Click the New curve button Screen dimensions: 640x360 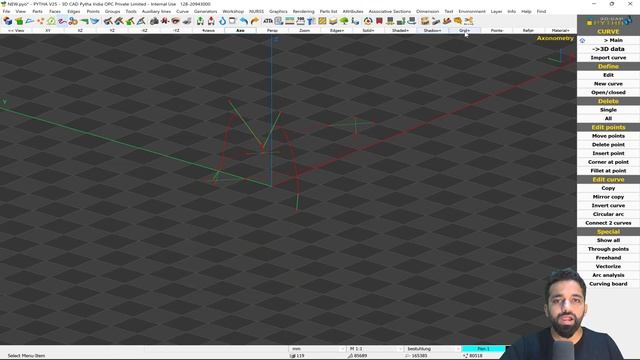click(608, 84)
